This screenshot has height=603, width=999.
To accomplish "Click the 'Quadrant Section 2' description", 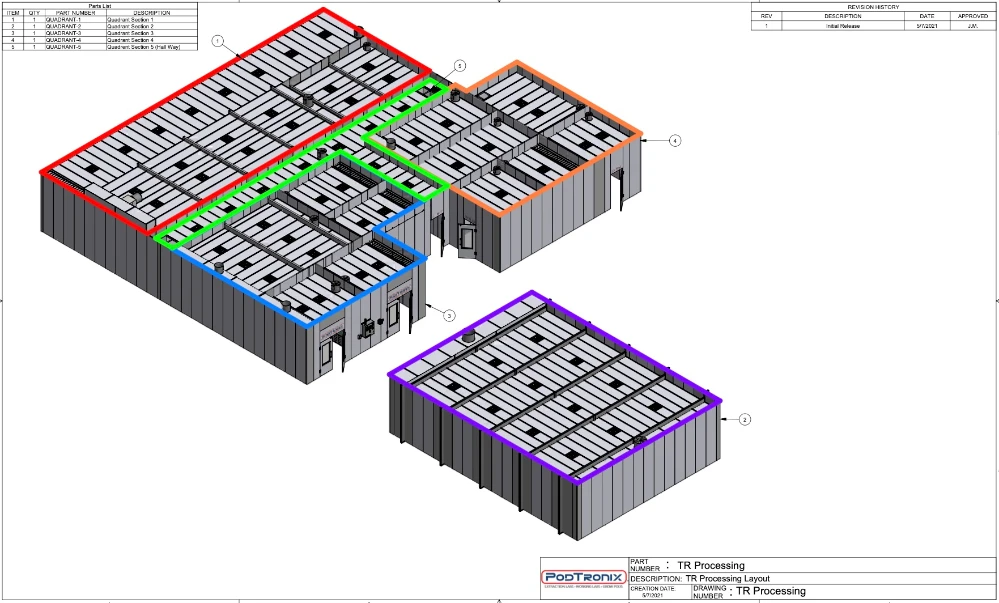I will coord(131,26).
